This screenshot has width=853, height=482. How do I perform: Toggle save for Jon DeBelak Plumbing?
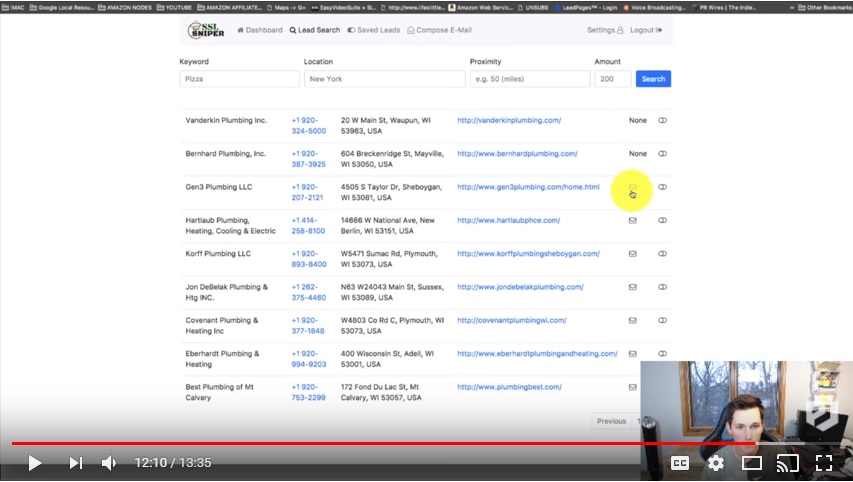coord(662,287)
